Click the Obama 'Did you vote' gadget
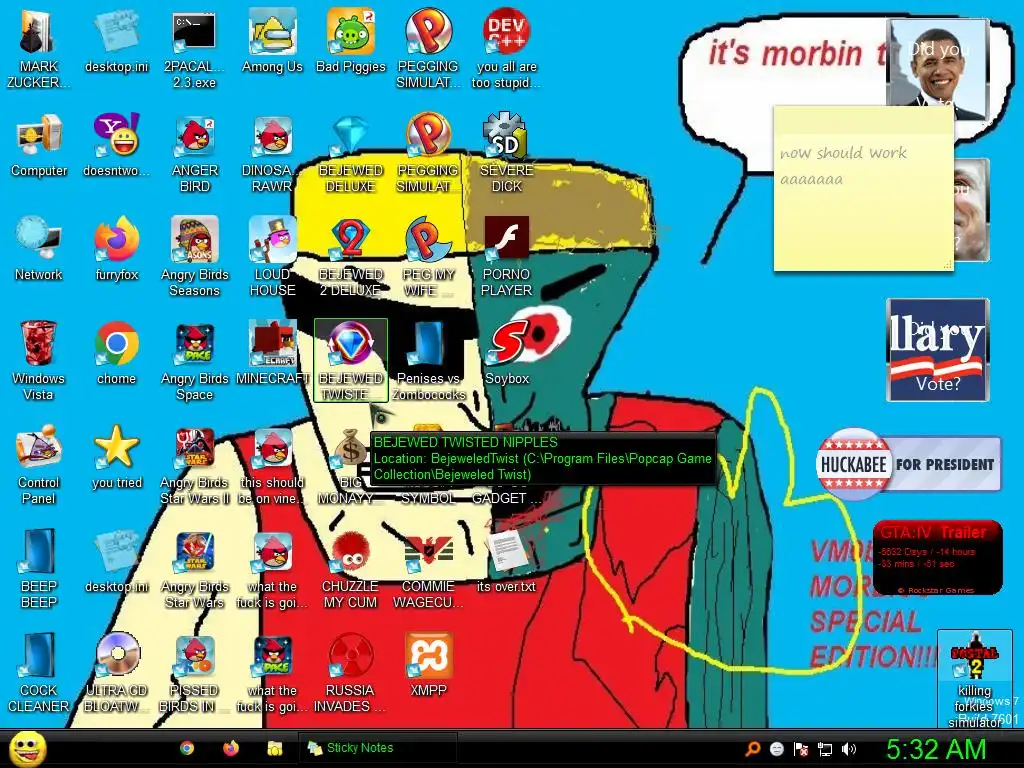Viewport: 1024px width, 768px height. click(938, 69)
